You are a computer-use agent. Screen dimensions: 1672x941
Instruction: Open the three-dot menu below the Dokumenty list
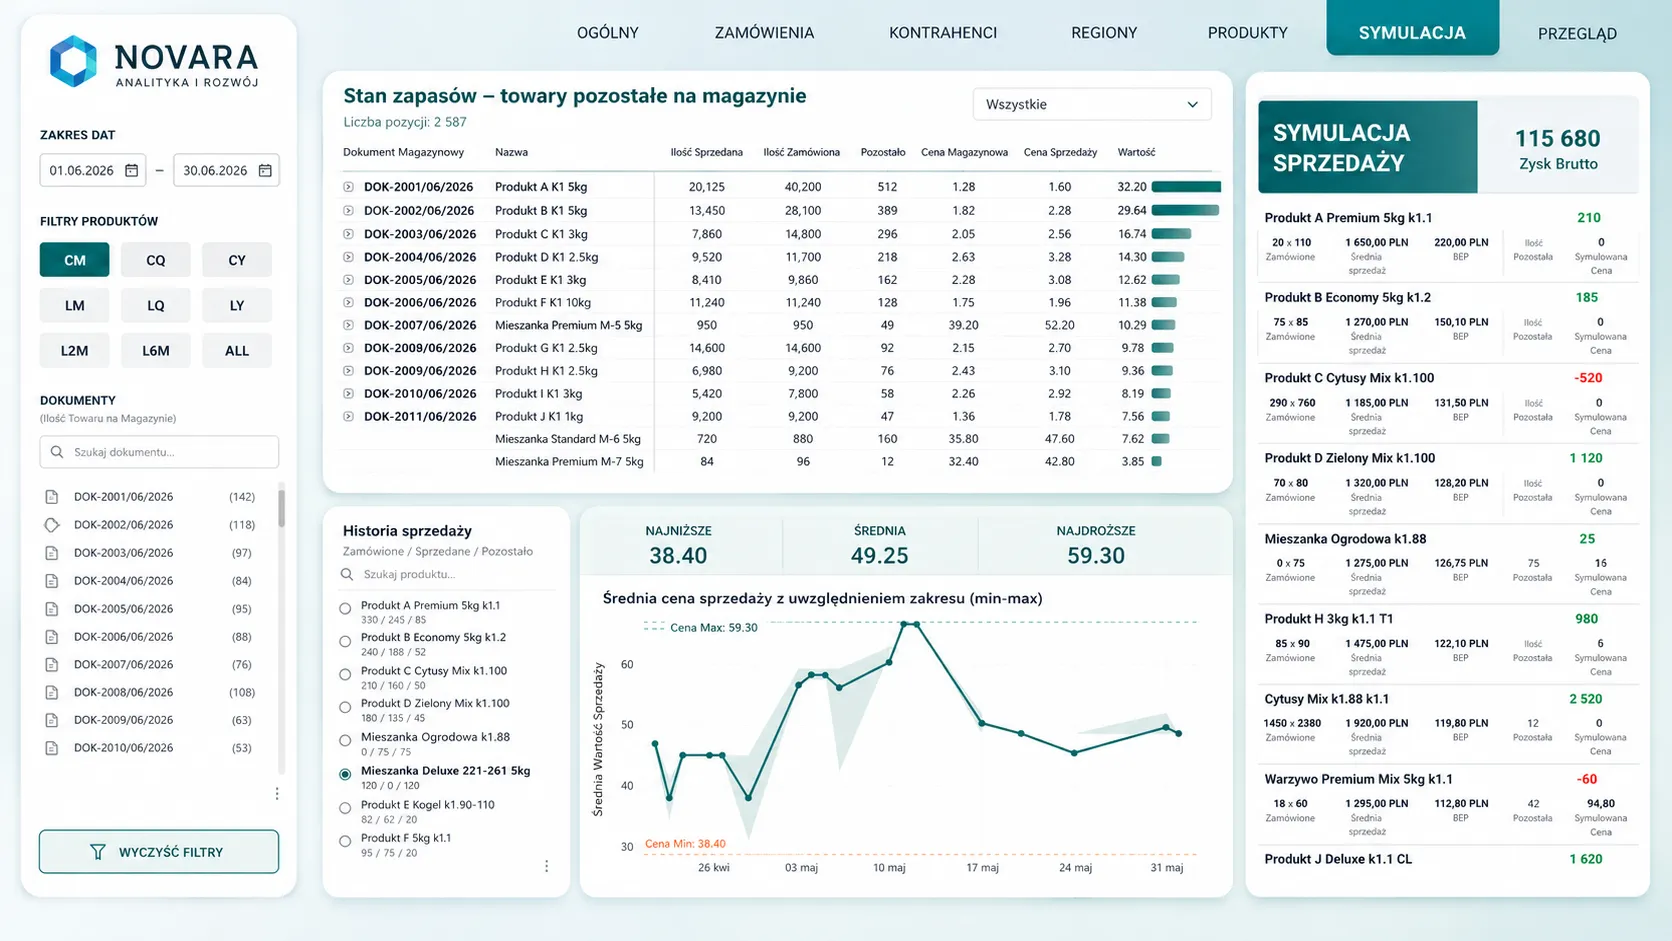point(277,794)
